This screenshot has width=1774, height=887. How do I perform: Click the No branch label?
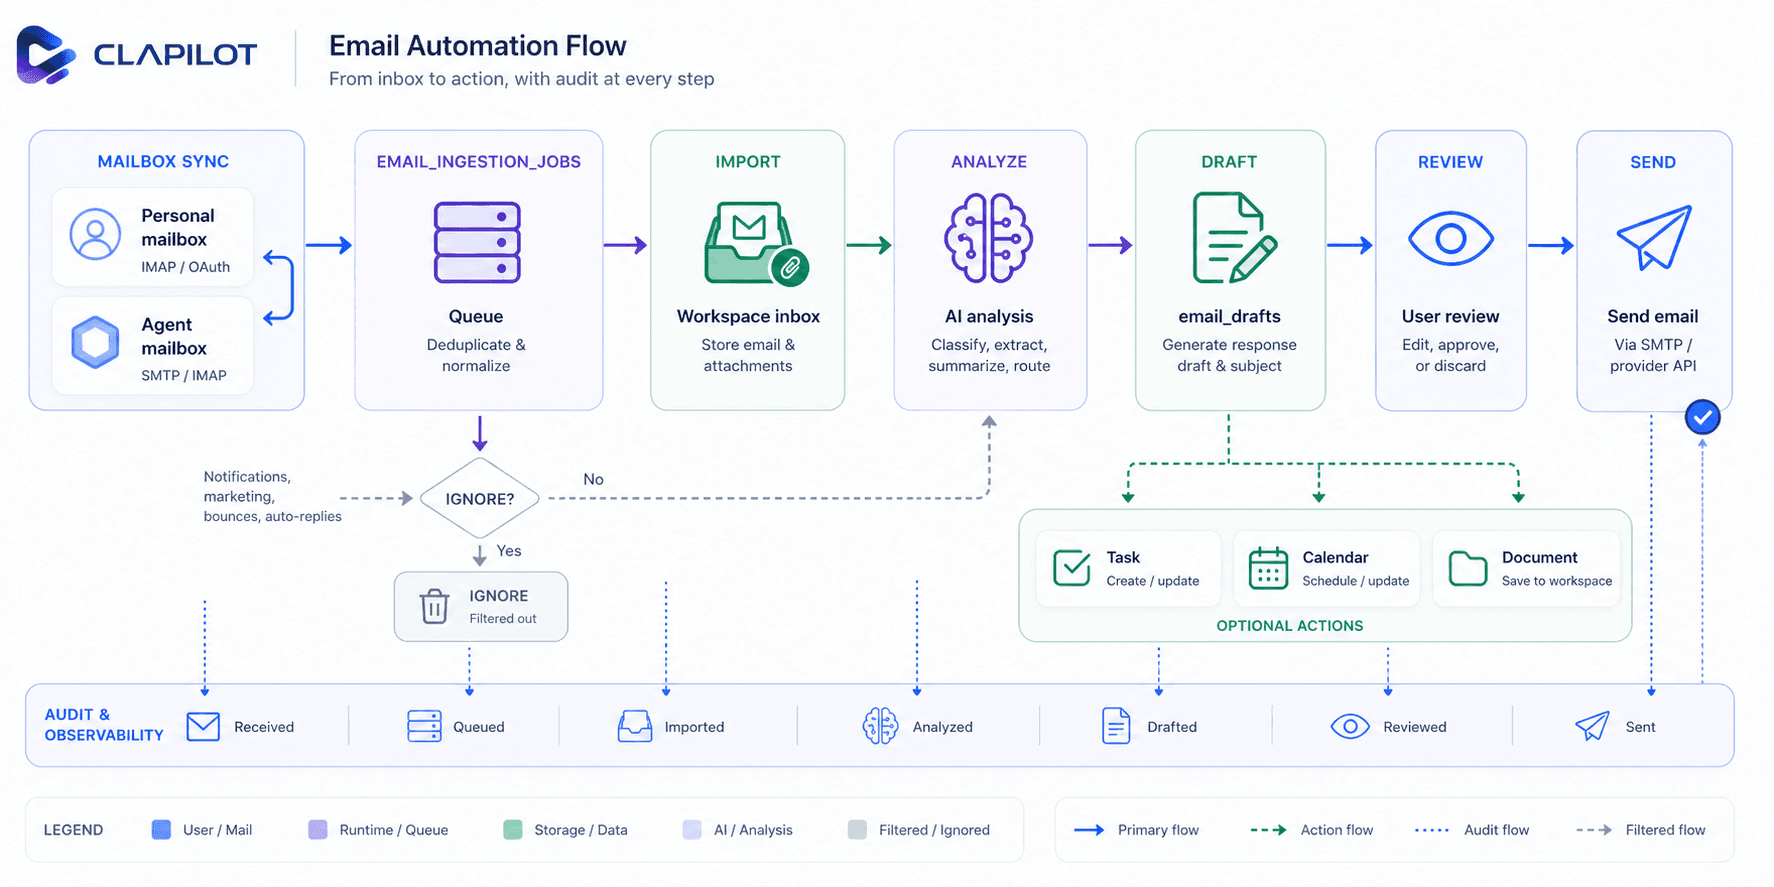click(593, 479)
